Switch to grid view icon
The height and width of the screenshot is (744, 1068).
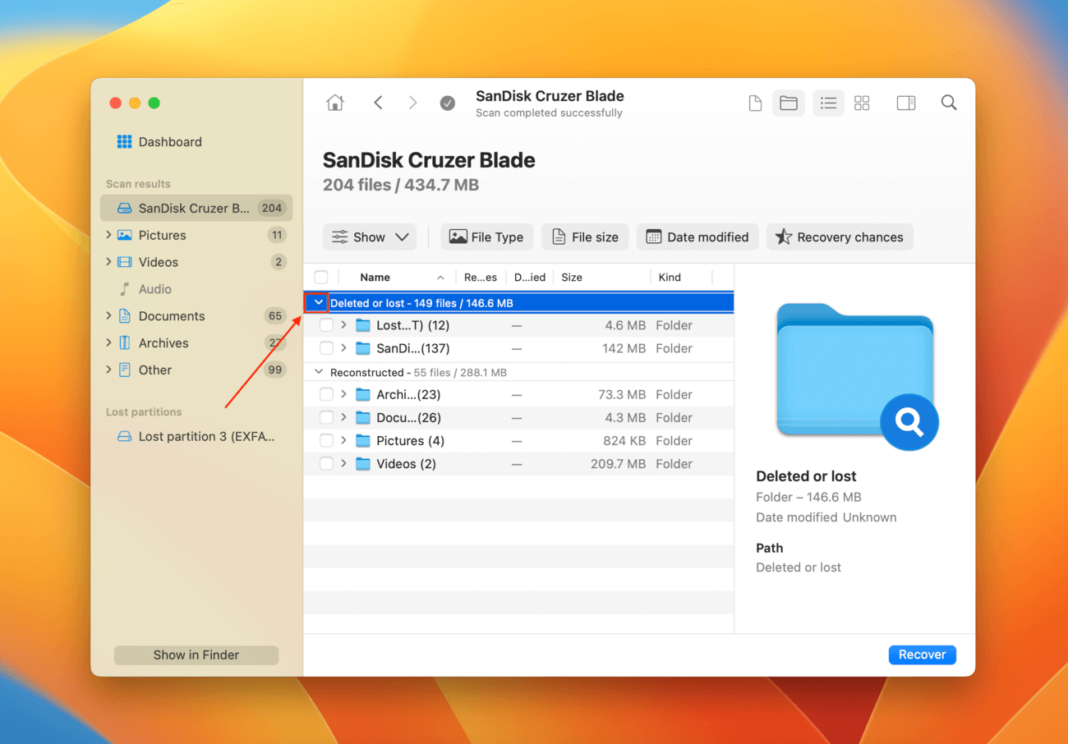[x=861, y=103]
